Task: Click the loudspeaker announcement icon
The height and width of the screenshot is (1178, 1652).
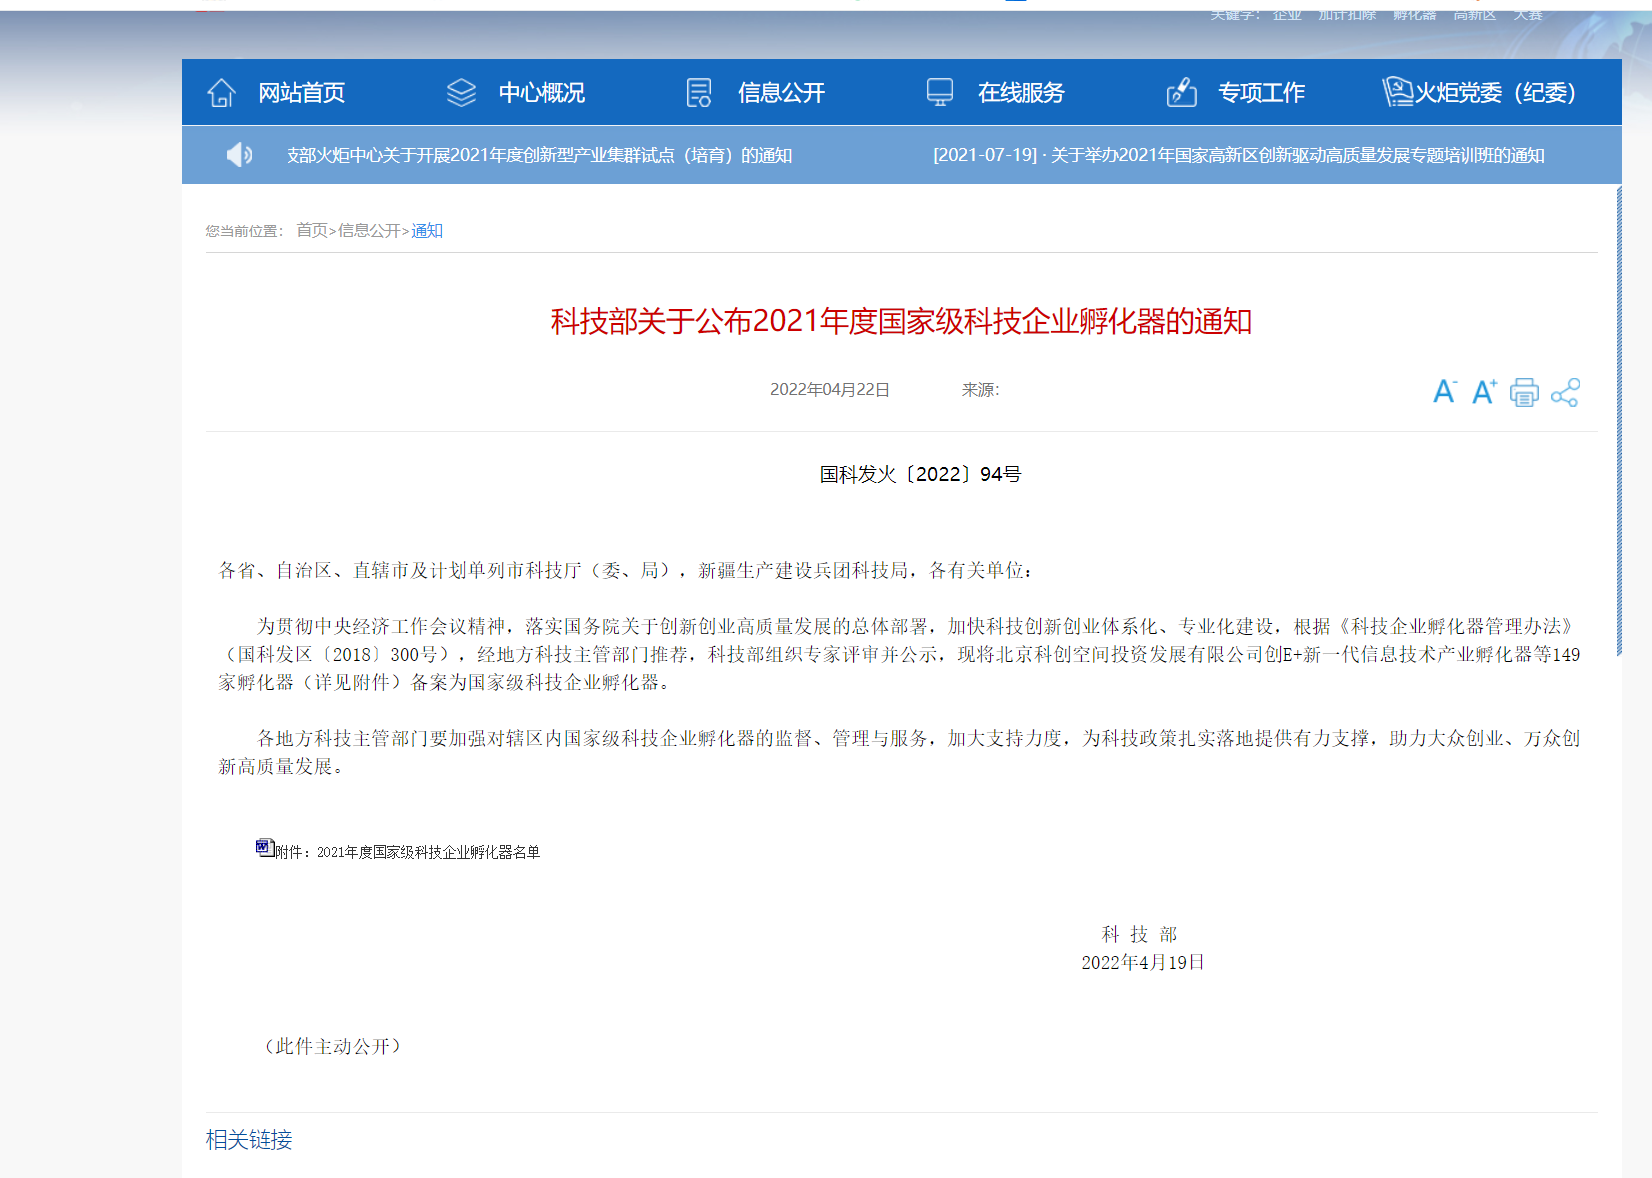Action: click(238, 155)
